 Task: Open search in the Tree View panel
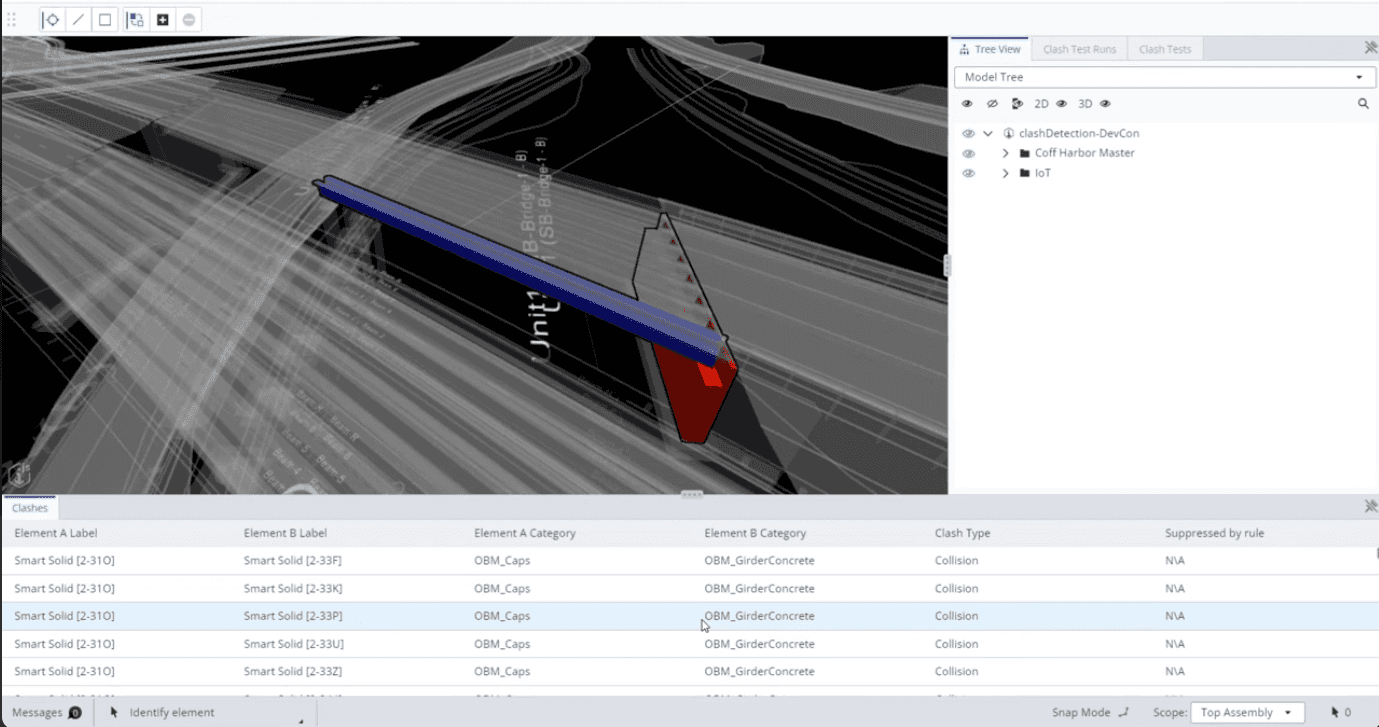point(1363,104)
